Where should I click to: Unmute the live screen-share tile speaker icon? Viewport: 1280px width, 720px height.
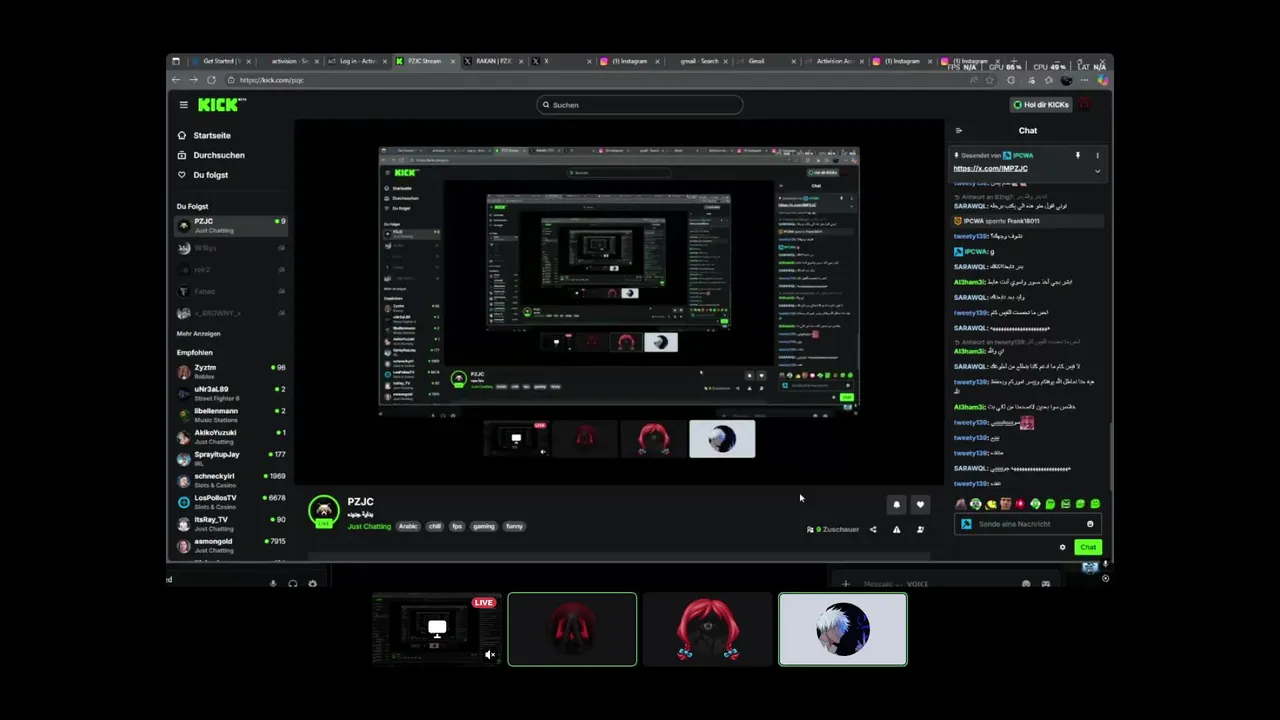point(490,655)
